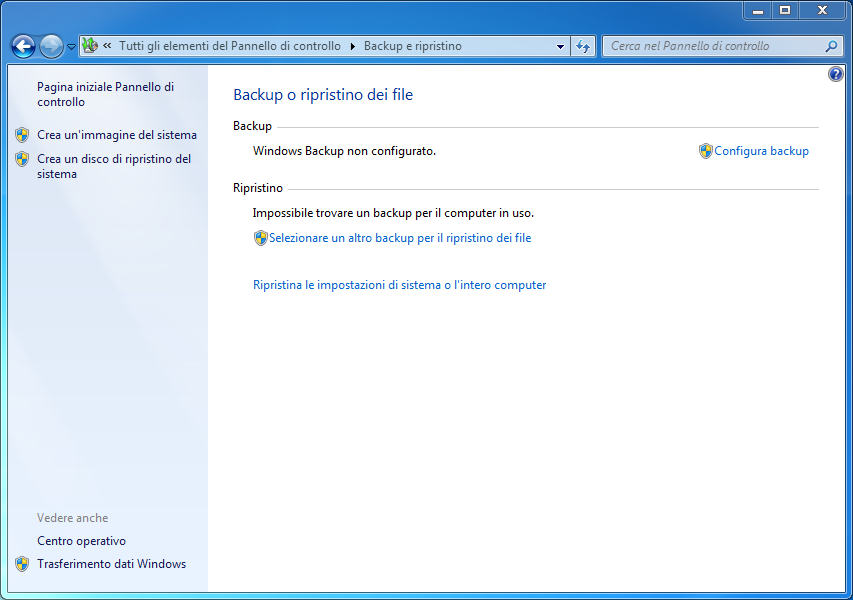Screen dimensions: 853x600
Task: Open Help via the question mark icon
Action: click(836, 74)
